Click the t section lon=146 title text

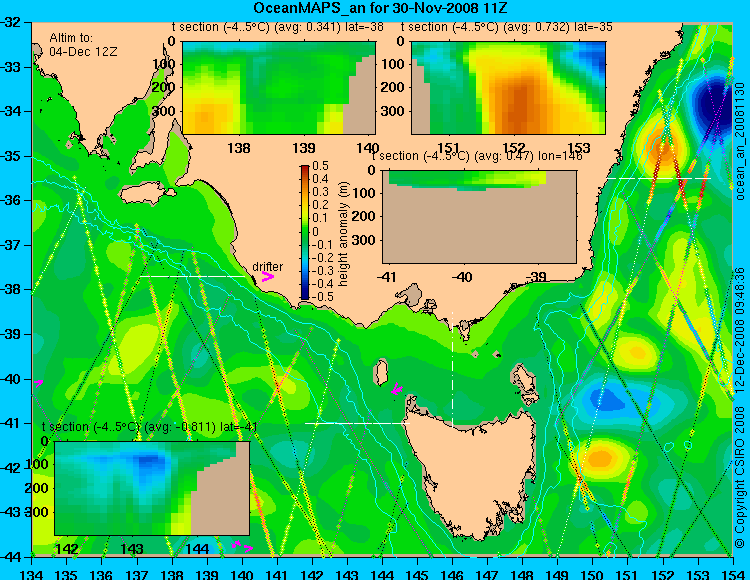coord(477,156)
